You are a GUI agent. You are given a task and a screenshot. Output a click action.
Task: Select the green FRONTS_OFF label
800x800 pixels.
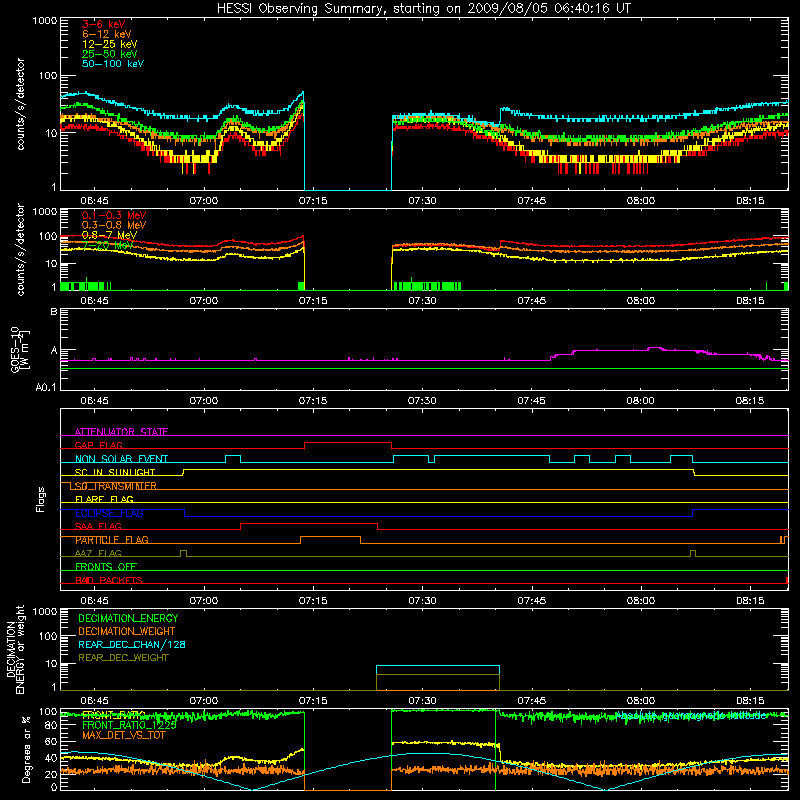pyautogui.click(x=106, y=566)
